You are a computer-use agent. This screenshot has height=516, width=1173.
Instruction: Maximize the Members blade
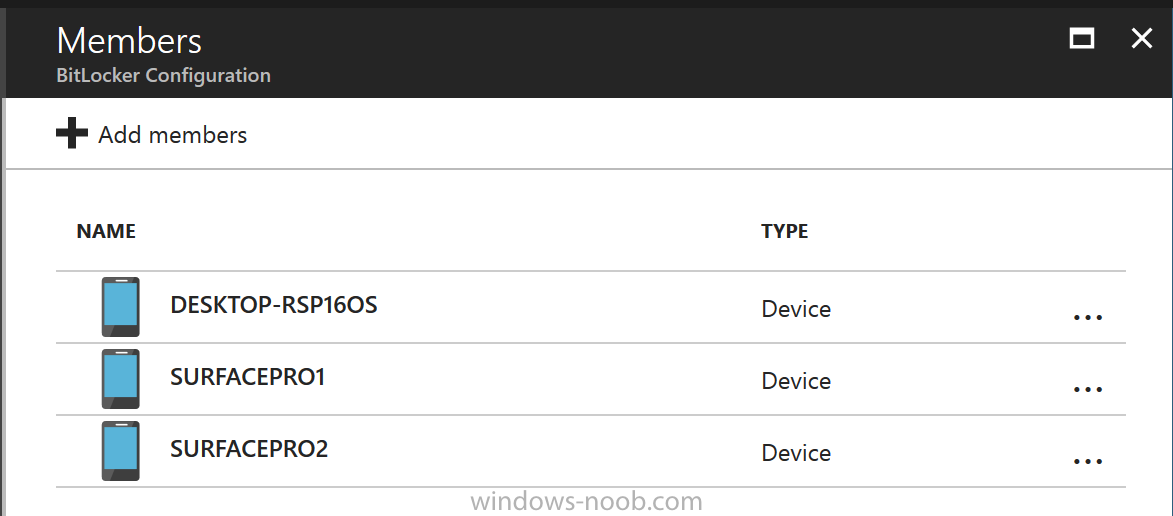point(1082,38)
